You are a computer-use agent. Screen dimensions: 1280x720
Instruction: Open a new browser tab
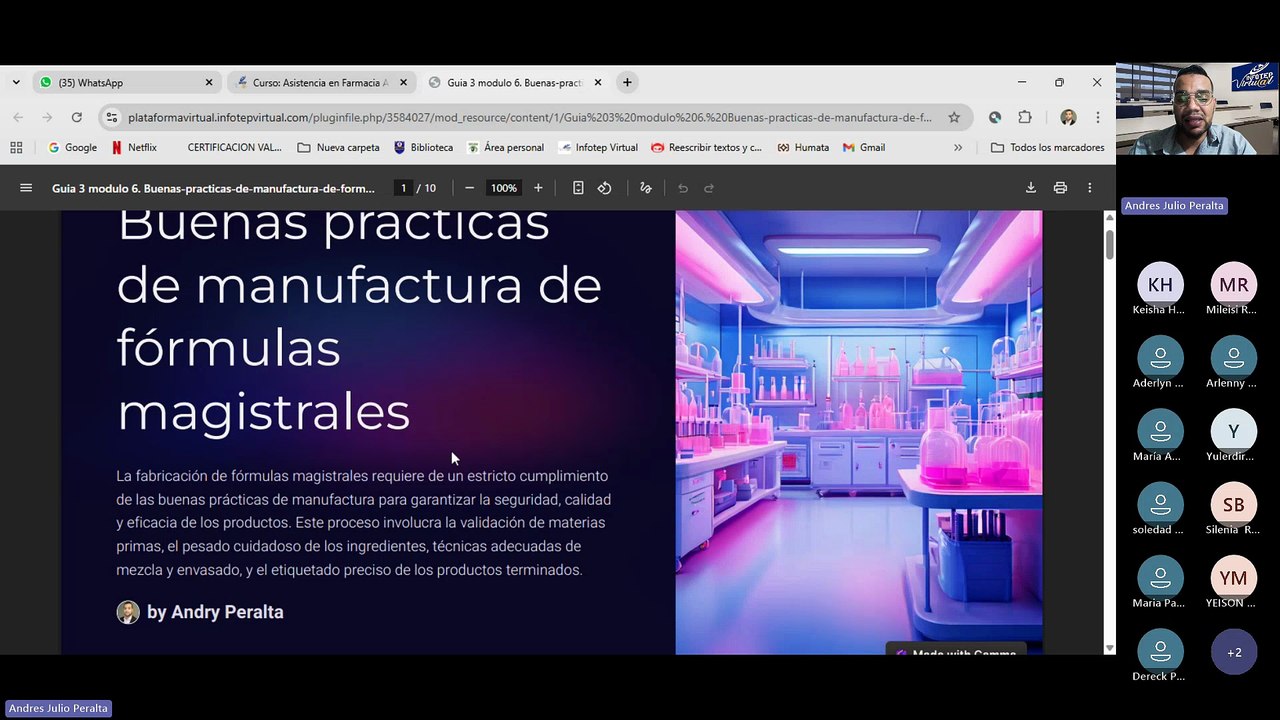[627, 83]
